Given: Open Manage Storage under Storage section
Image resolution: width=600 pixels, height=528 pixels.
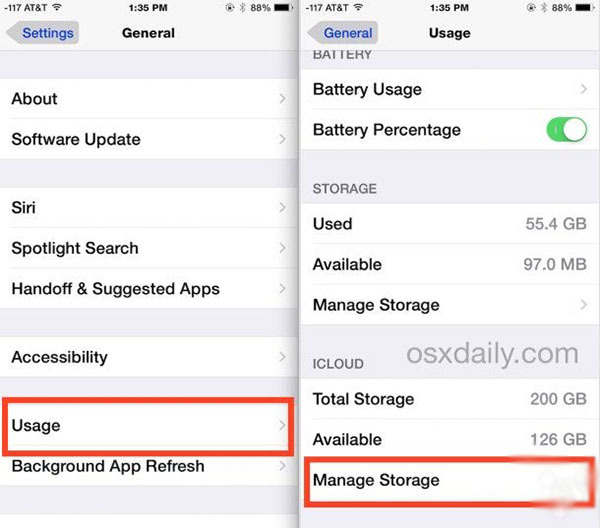Looking at the screenshot, I should click(450, 305).
